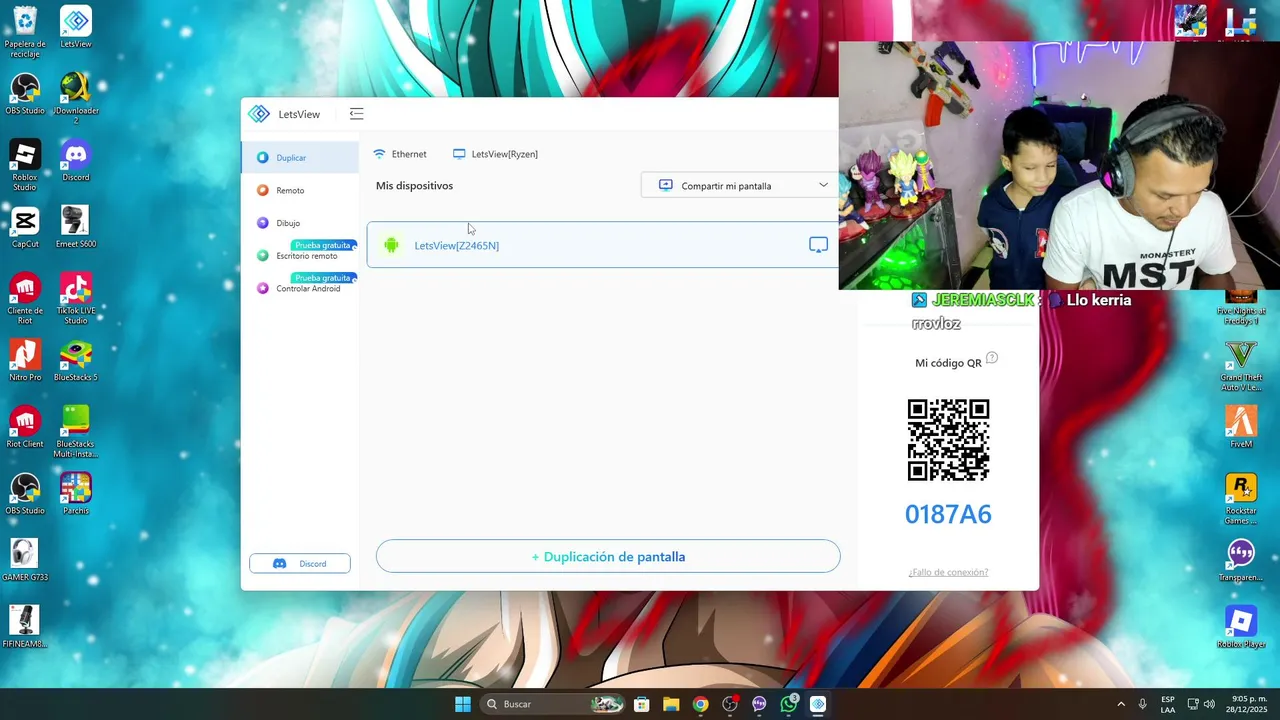
Task: Click the LetsView[Ryzen] device name
Action: point(495,154)
